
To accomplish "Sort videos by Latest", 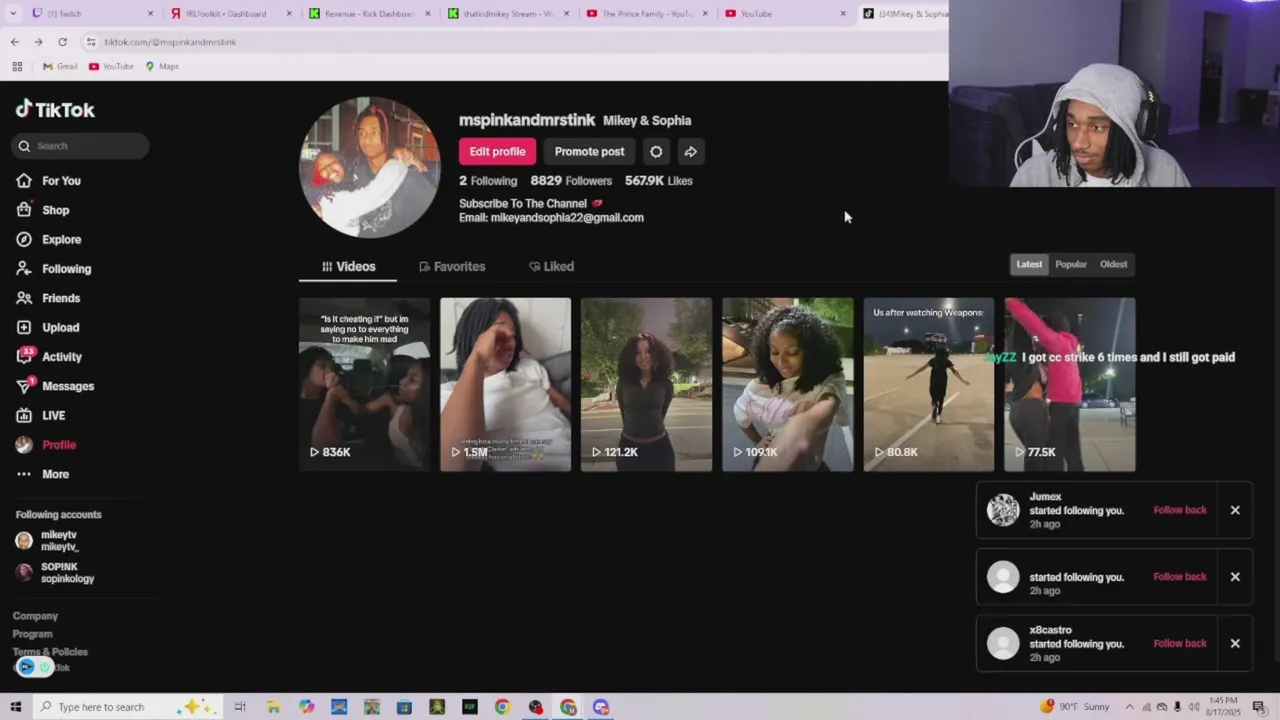I will (x=1029, y=265).
